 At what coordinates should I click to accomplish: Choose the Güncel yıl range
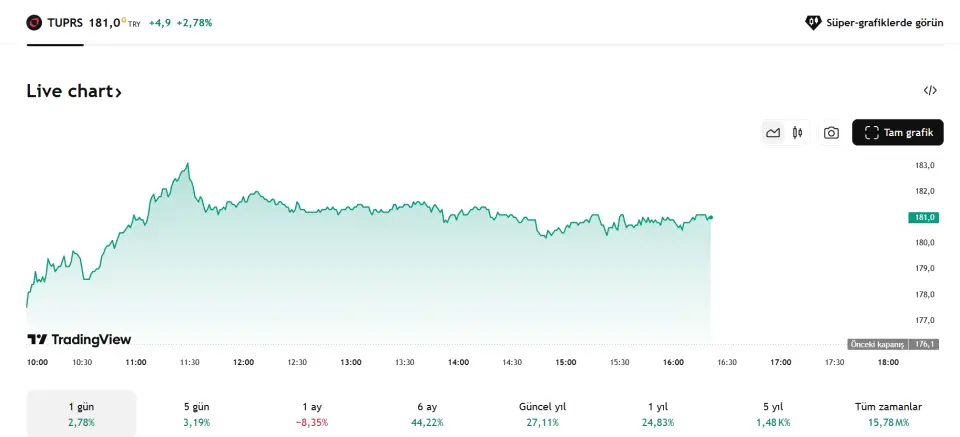click(542, 414)
